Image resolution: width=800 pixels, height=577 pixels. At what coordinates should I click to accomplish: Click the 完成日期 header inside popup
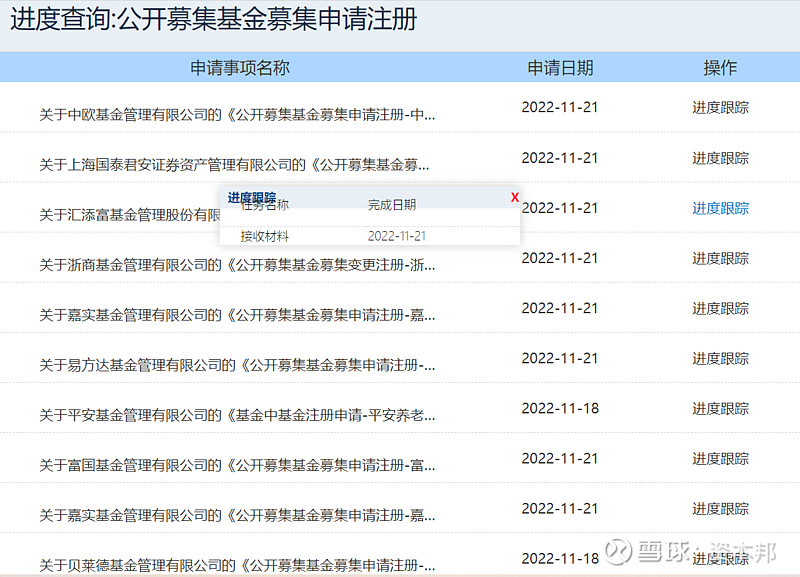[392, 205]
